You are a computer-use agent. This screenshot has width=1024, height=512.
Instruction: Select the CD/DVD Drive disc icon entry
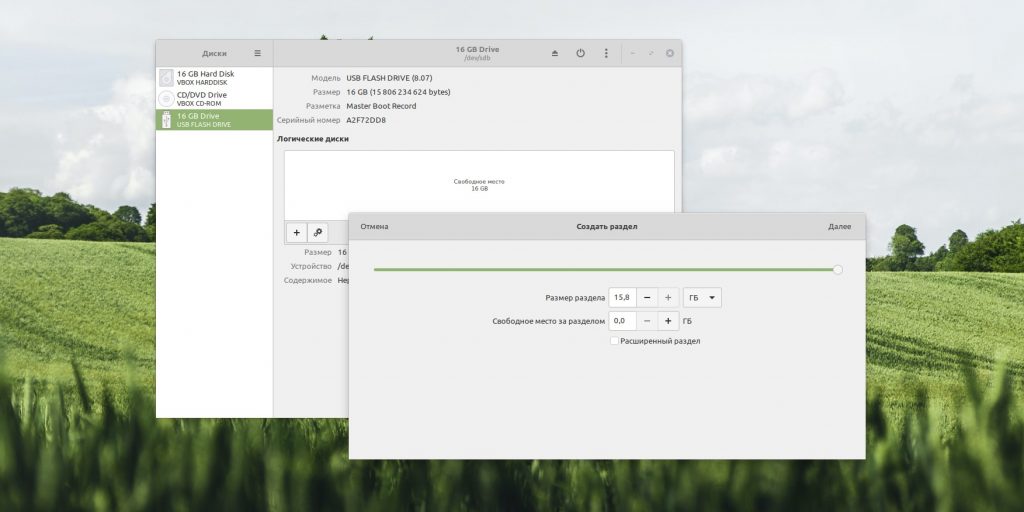tap(214, 99)
